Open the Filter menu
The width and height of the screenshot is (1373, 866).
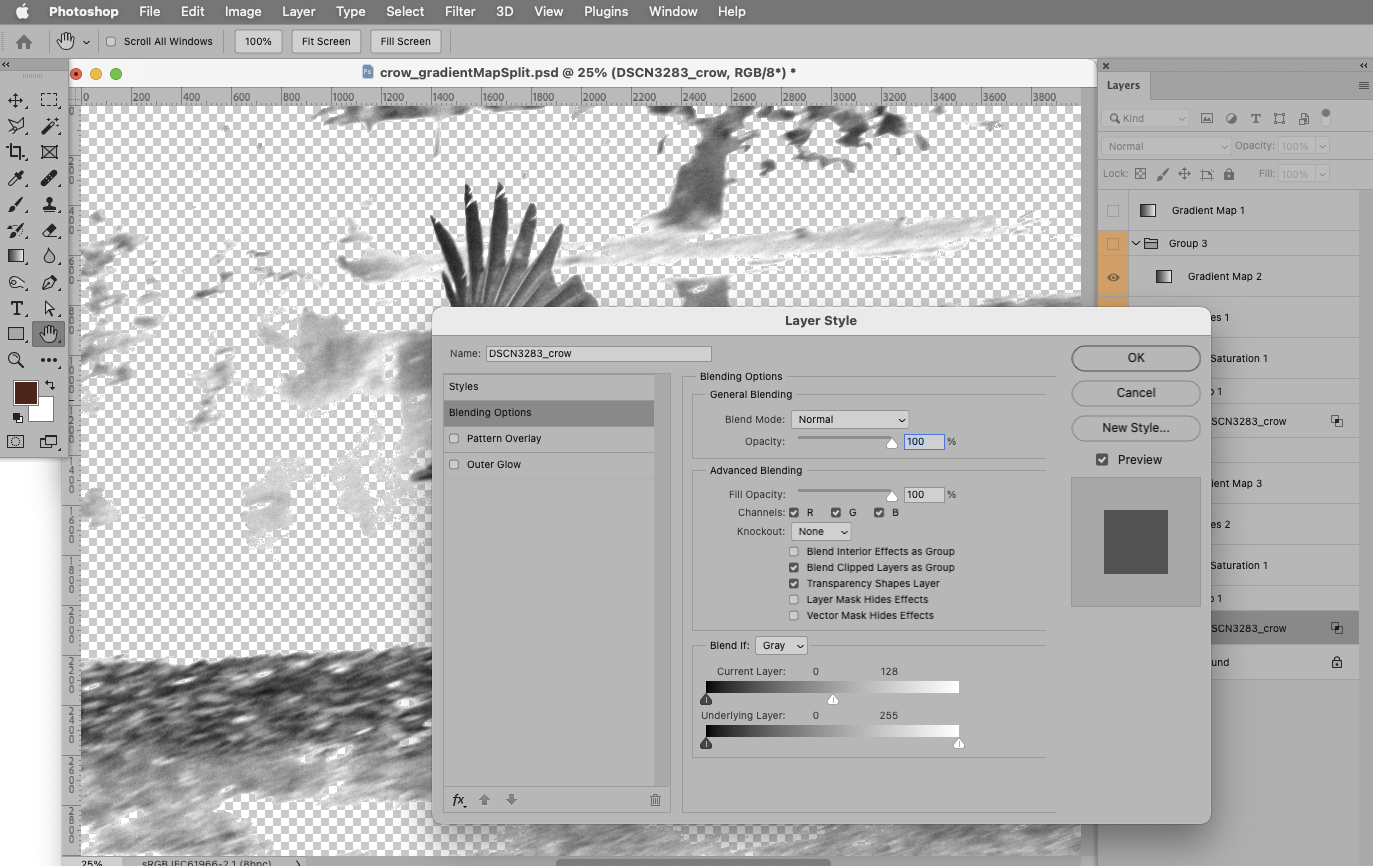click(459, 11)
